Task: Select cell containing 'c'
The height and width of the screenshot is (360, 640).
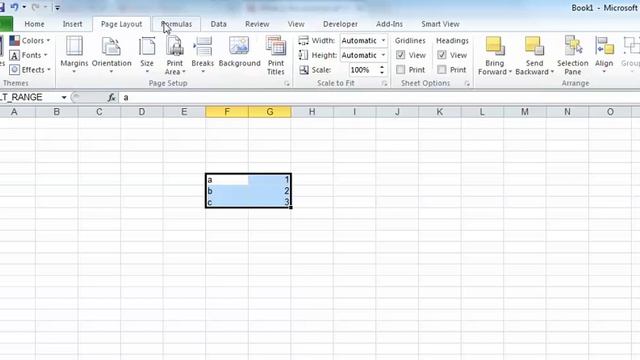Action: point(227,202)
